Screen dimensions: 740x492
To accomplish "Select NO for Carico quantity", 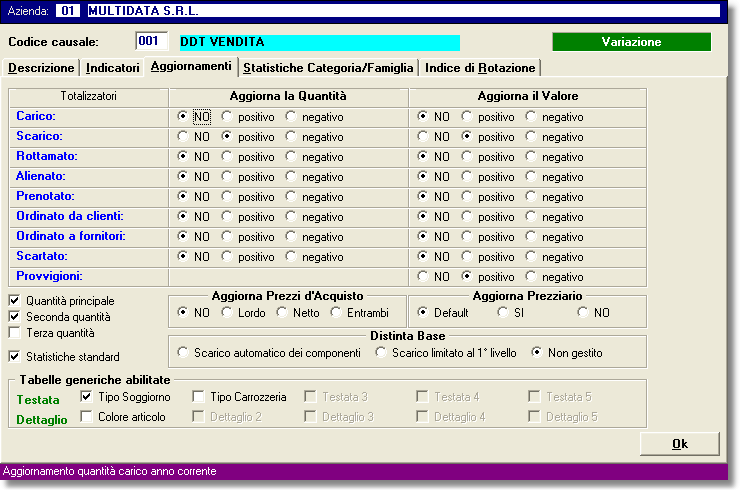I will click(183, 116).
